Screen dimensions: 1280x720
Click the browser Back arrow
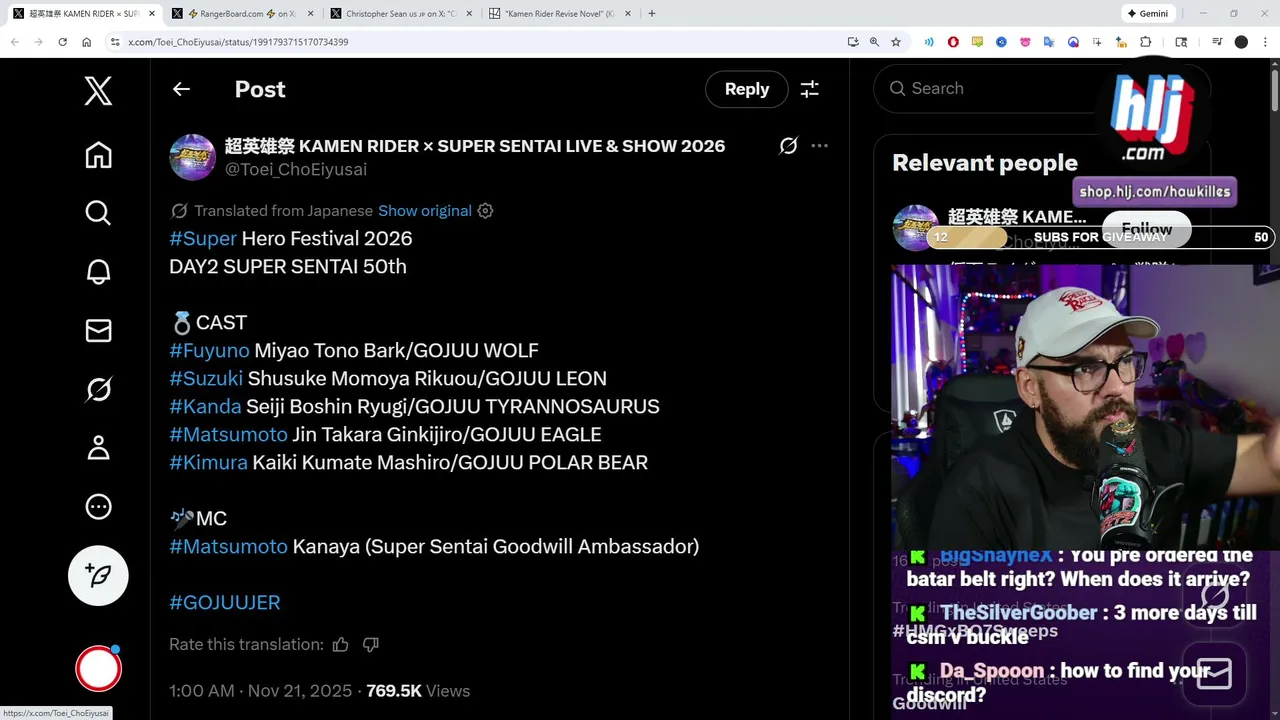(15, 42)
